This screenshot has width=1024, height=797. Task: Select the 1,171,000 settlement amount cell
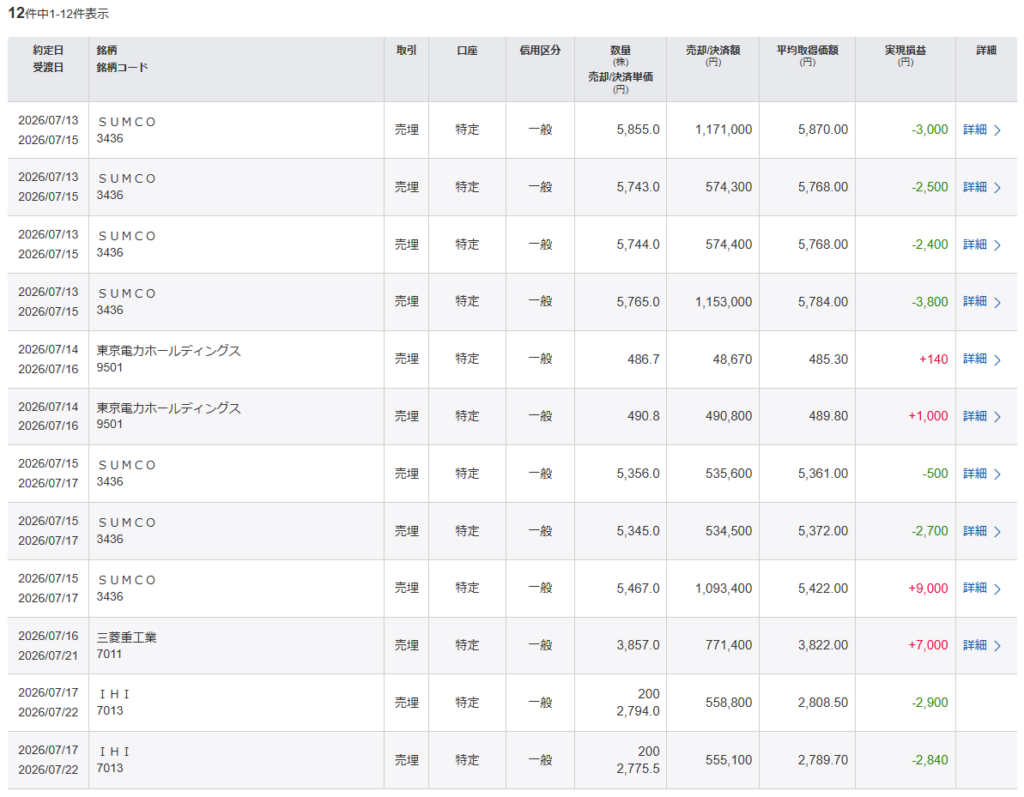724,130
